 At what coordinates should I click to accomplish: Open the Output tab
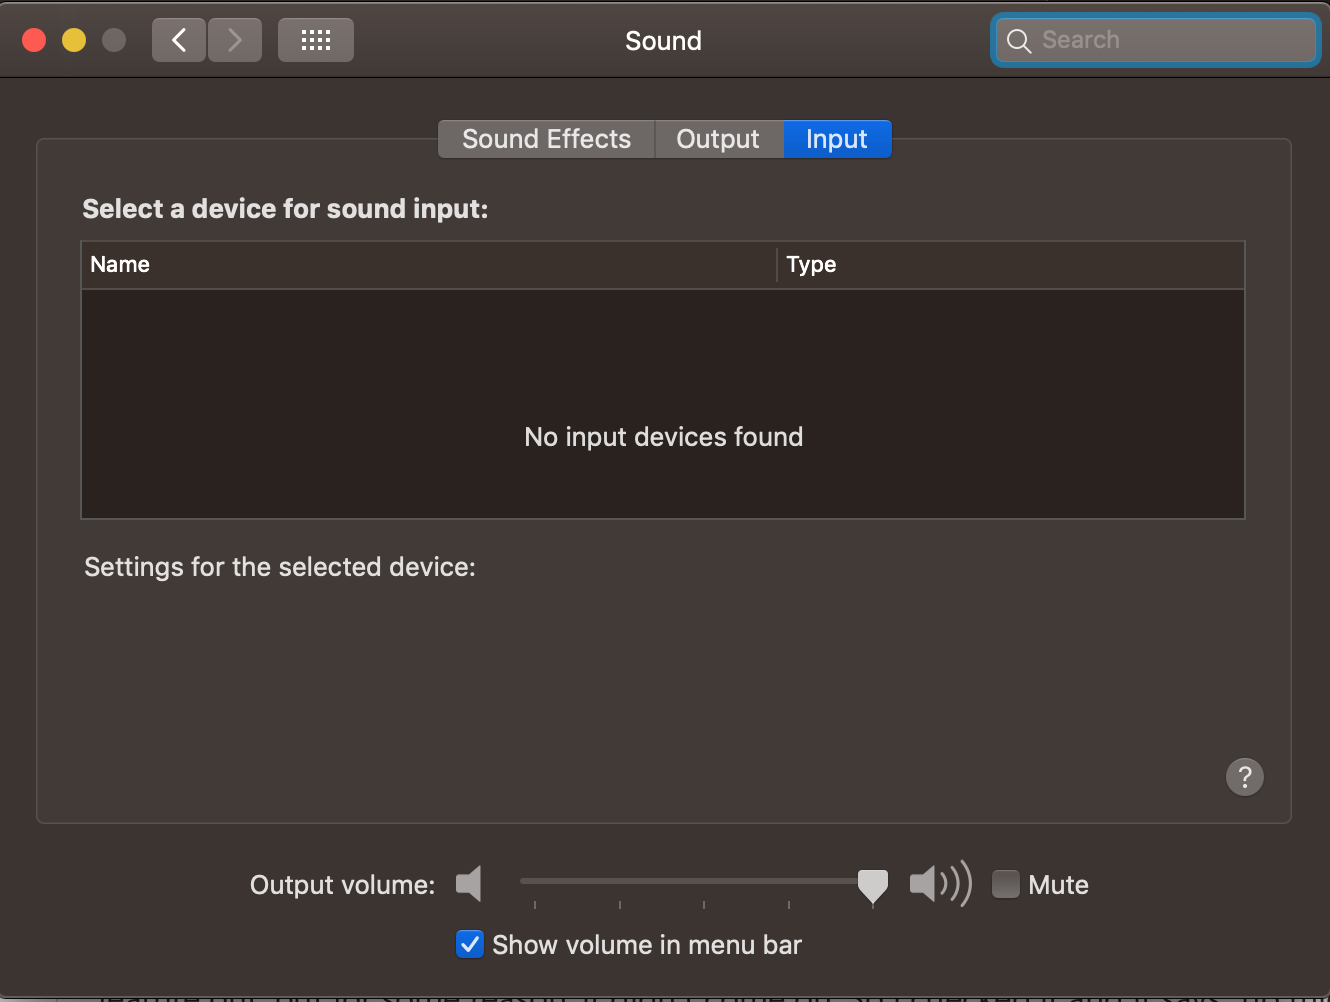[x=718, y=139]
